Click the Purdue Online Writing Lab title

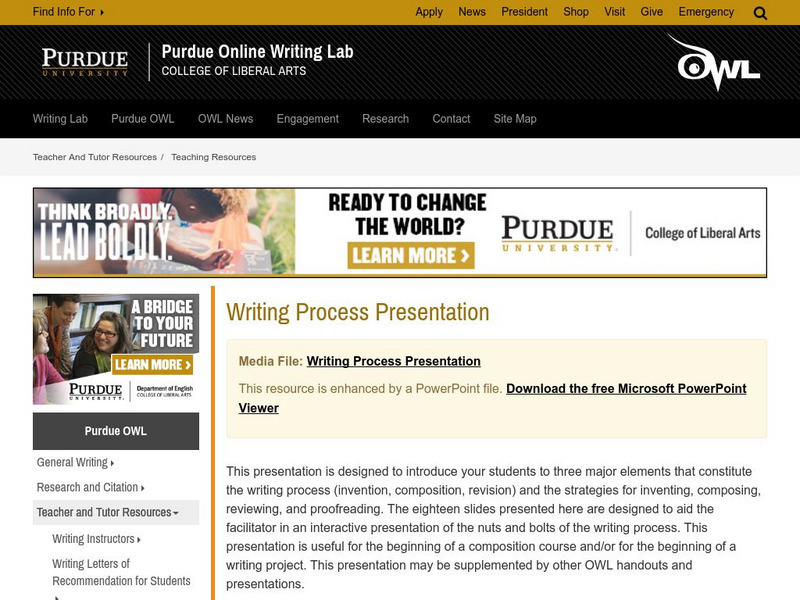(x=258, y=52)
